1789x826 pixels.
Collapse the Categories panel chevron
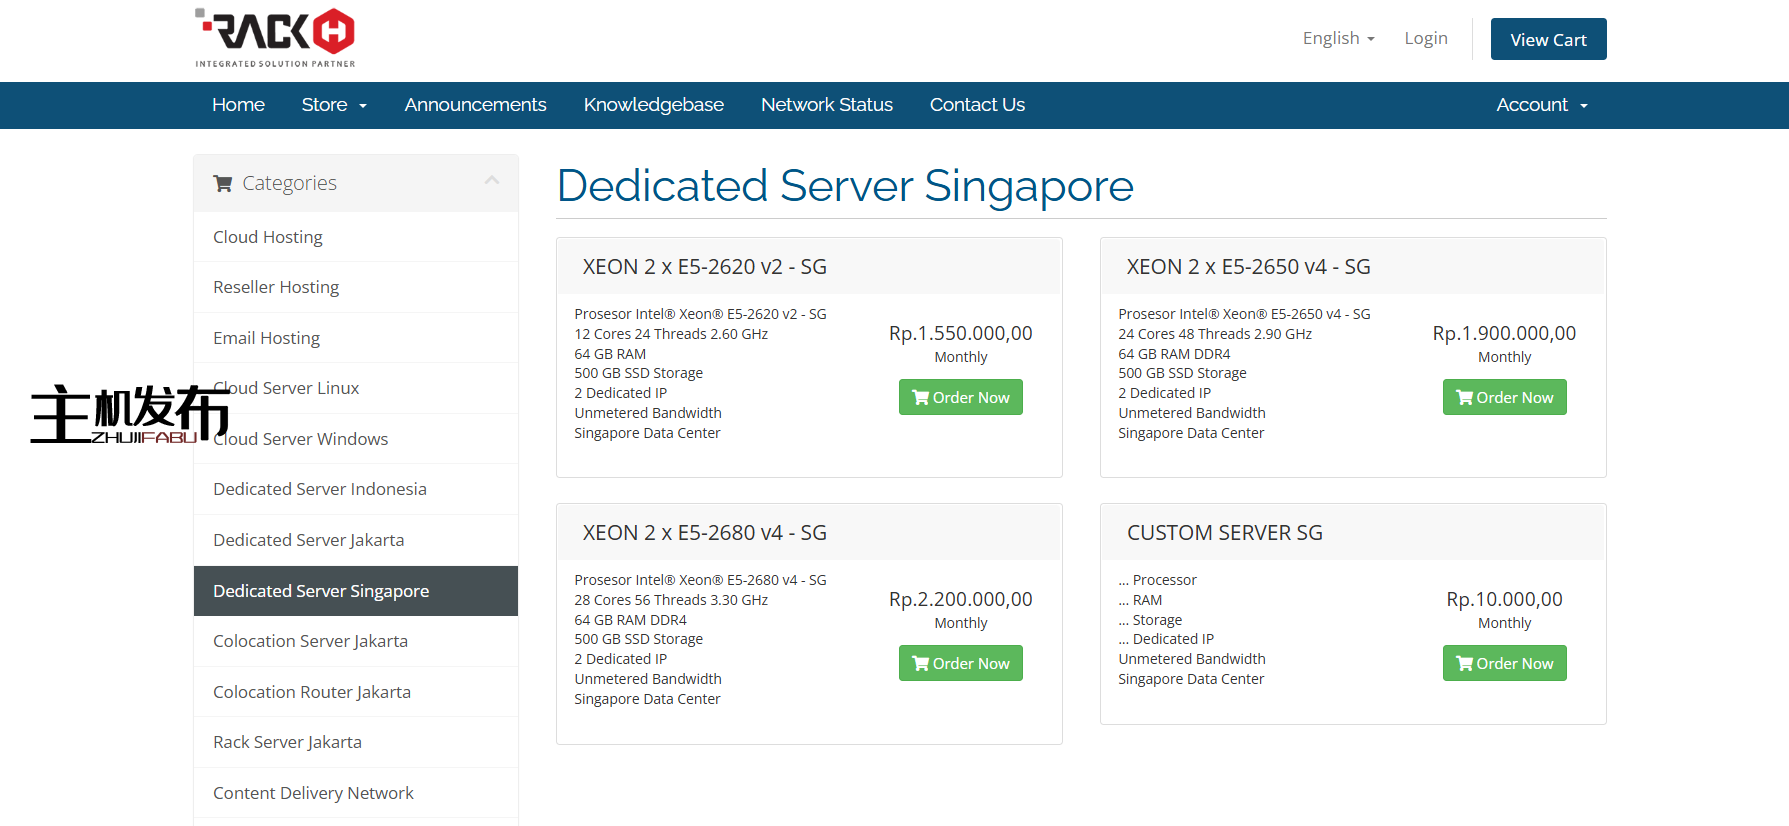[x=491, y=181]
